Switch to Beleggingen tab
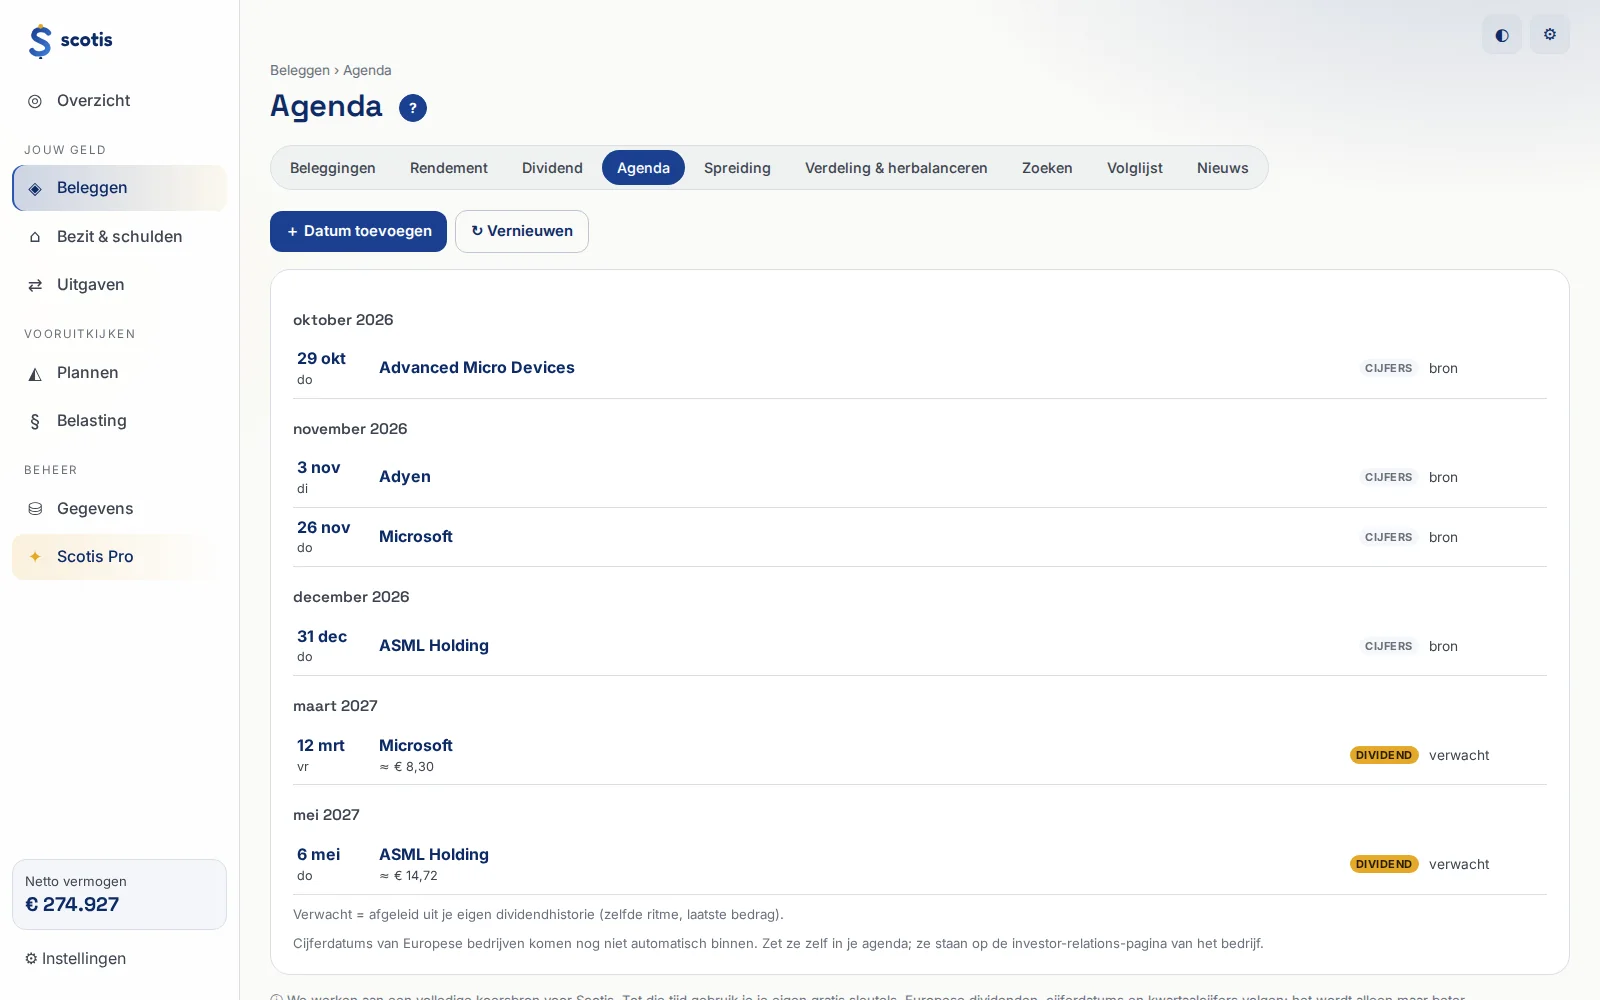The width and height of the screenshot is (1600, 1000). pos(333,168)
